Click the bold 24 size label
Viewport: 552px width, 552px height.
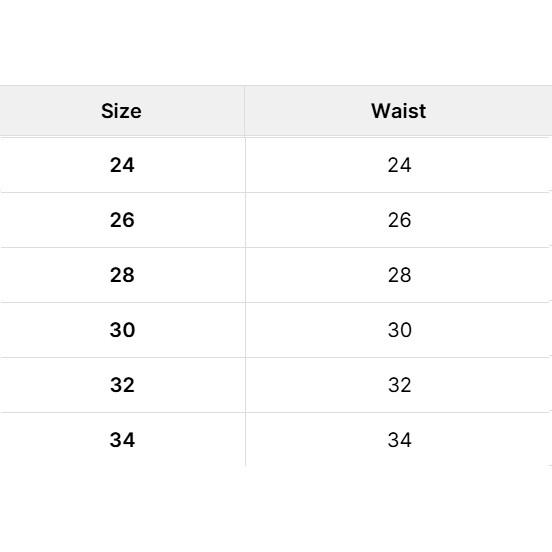click(x=122, y=165)
